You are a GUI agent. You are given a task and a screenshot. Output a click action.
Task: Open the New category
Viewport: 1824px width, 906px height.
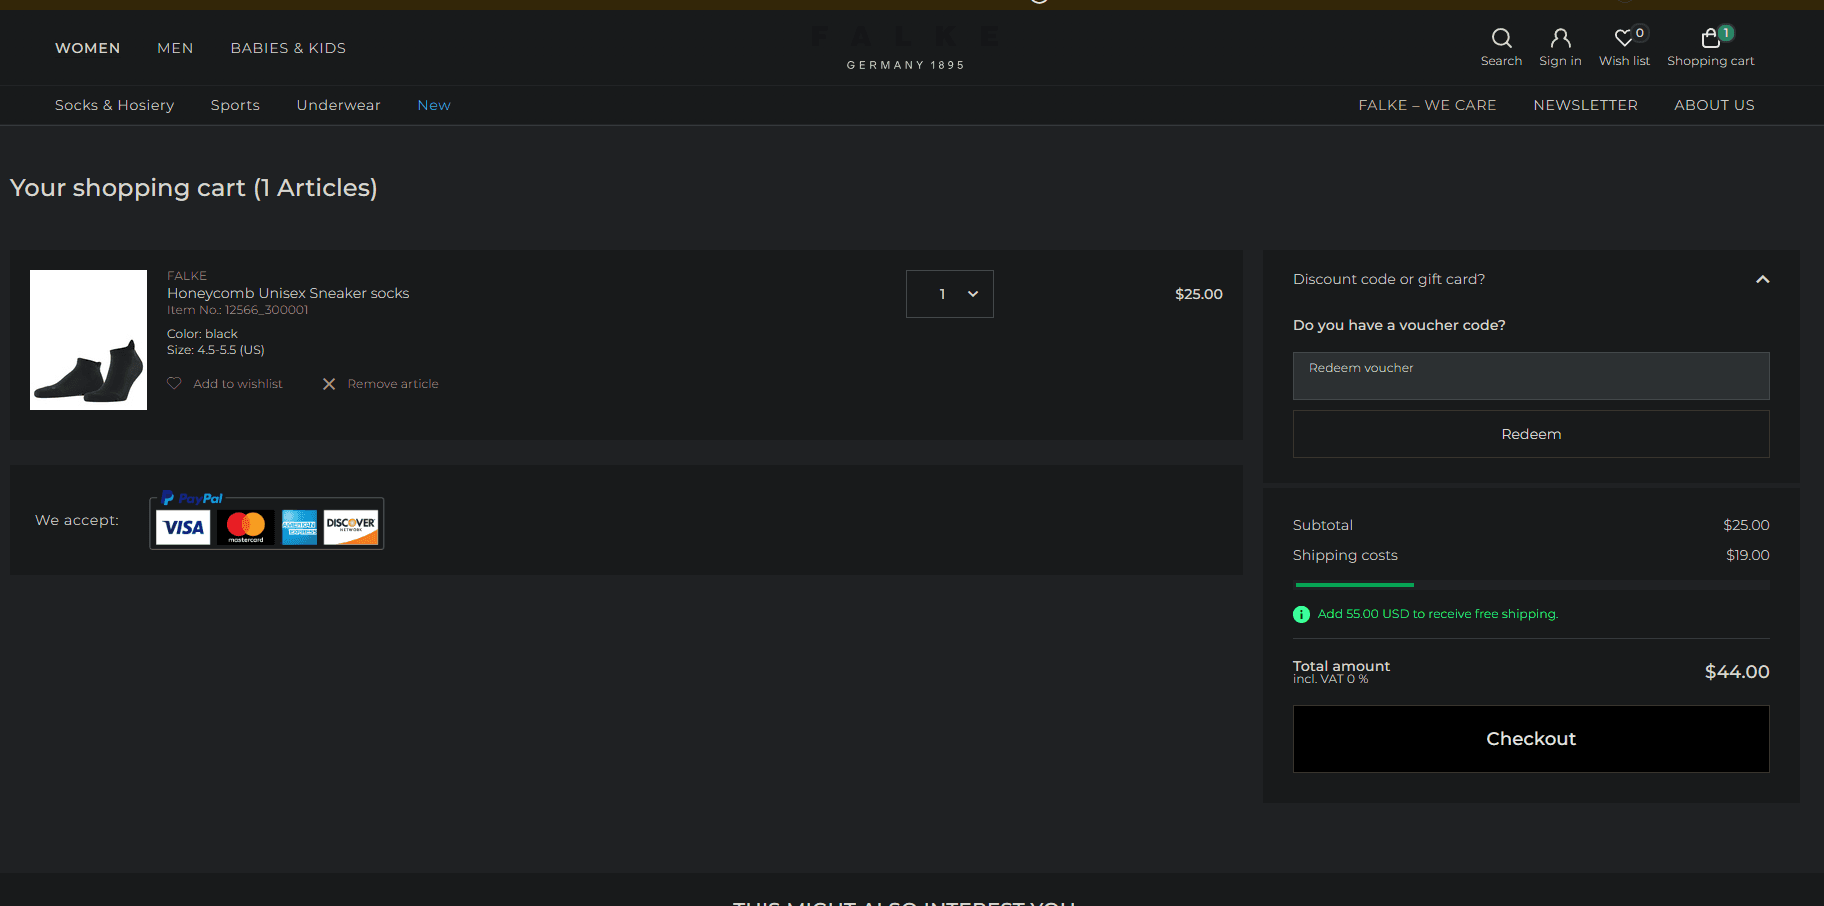(434, 105)
